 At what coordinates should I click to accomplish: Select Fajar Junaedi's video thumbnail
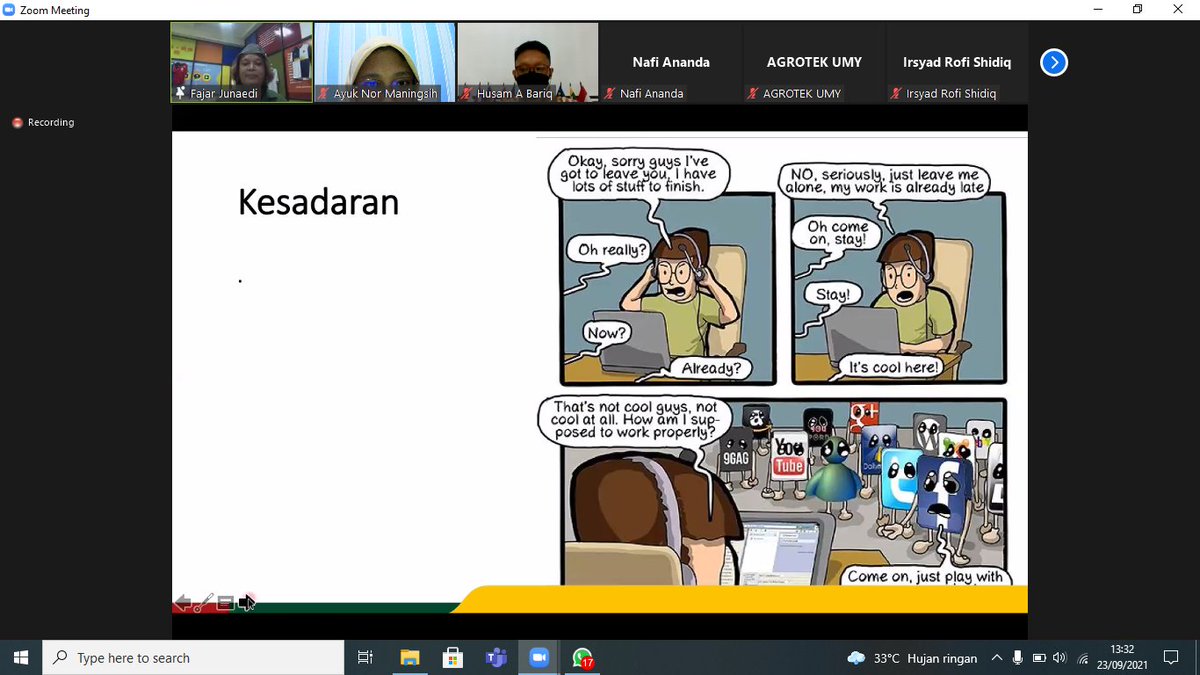pyautogui.click(x=241, y=62)
